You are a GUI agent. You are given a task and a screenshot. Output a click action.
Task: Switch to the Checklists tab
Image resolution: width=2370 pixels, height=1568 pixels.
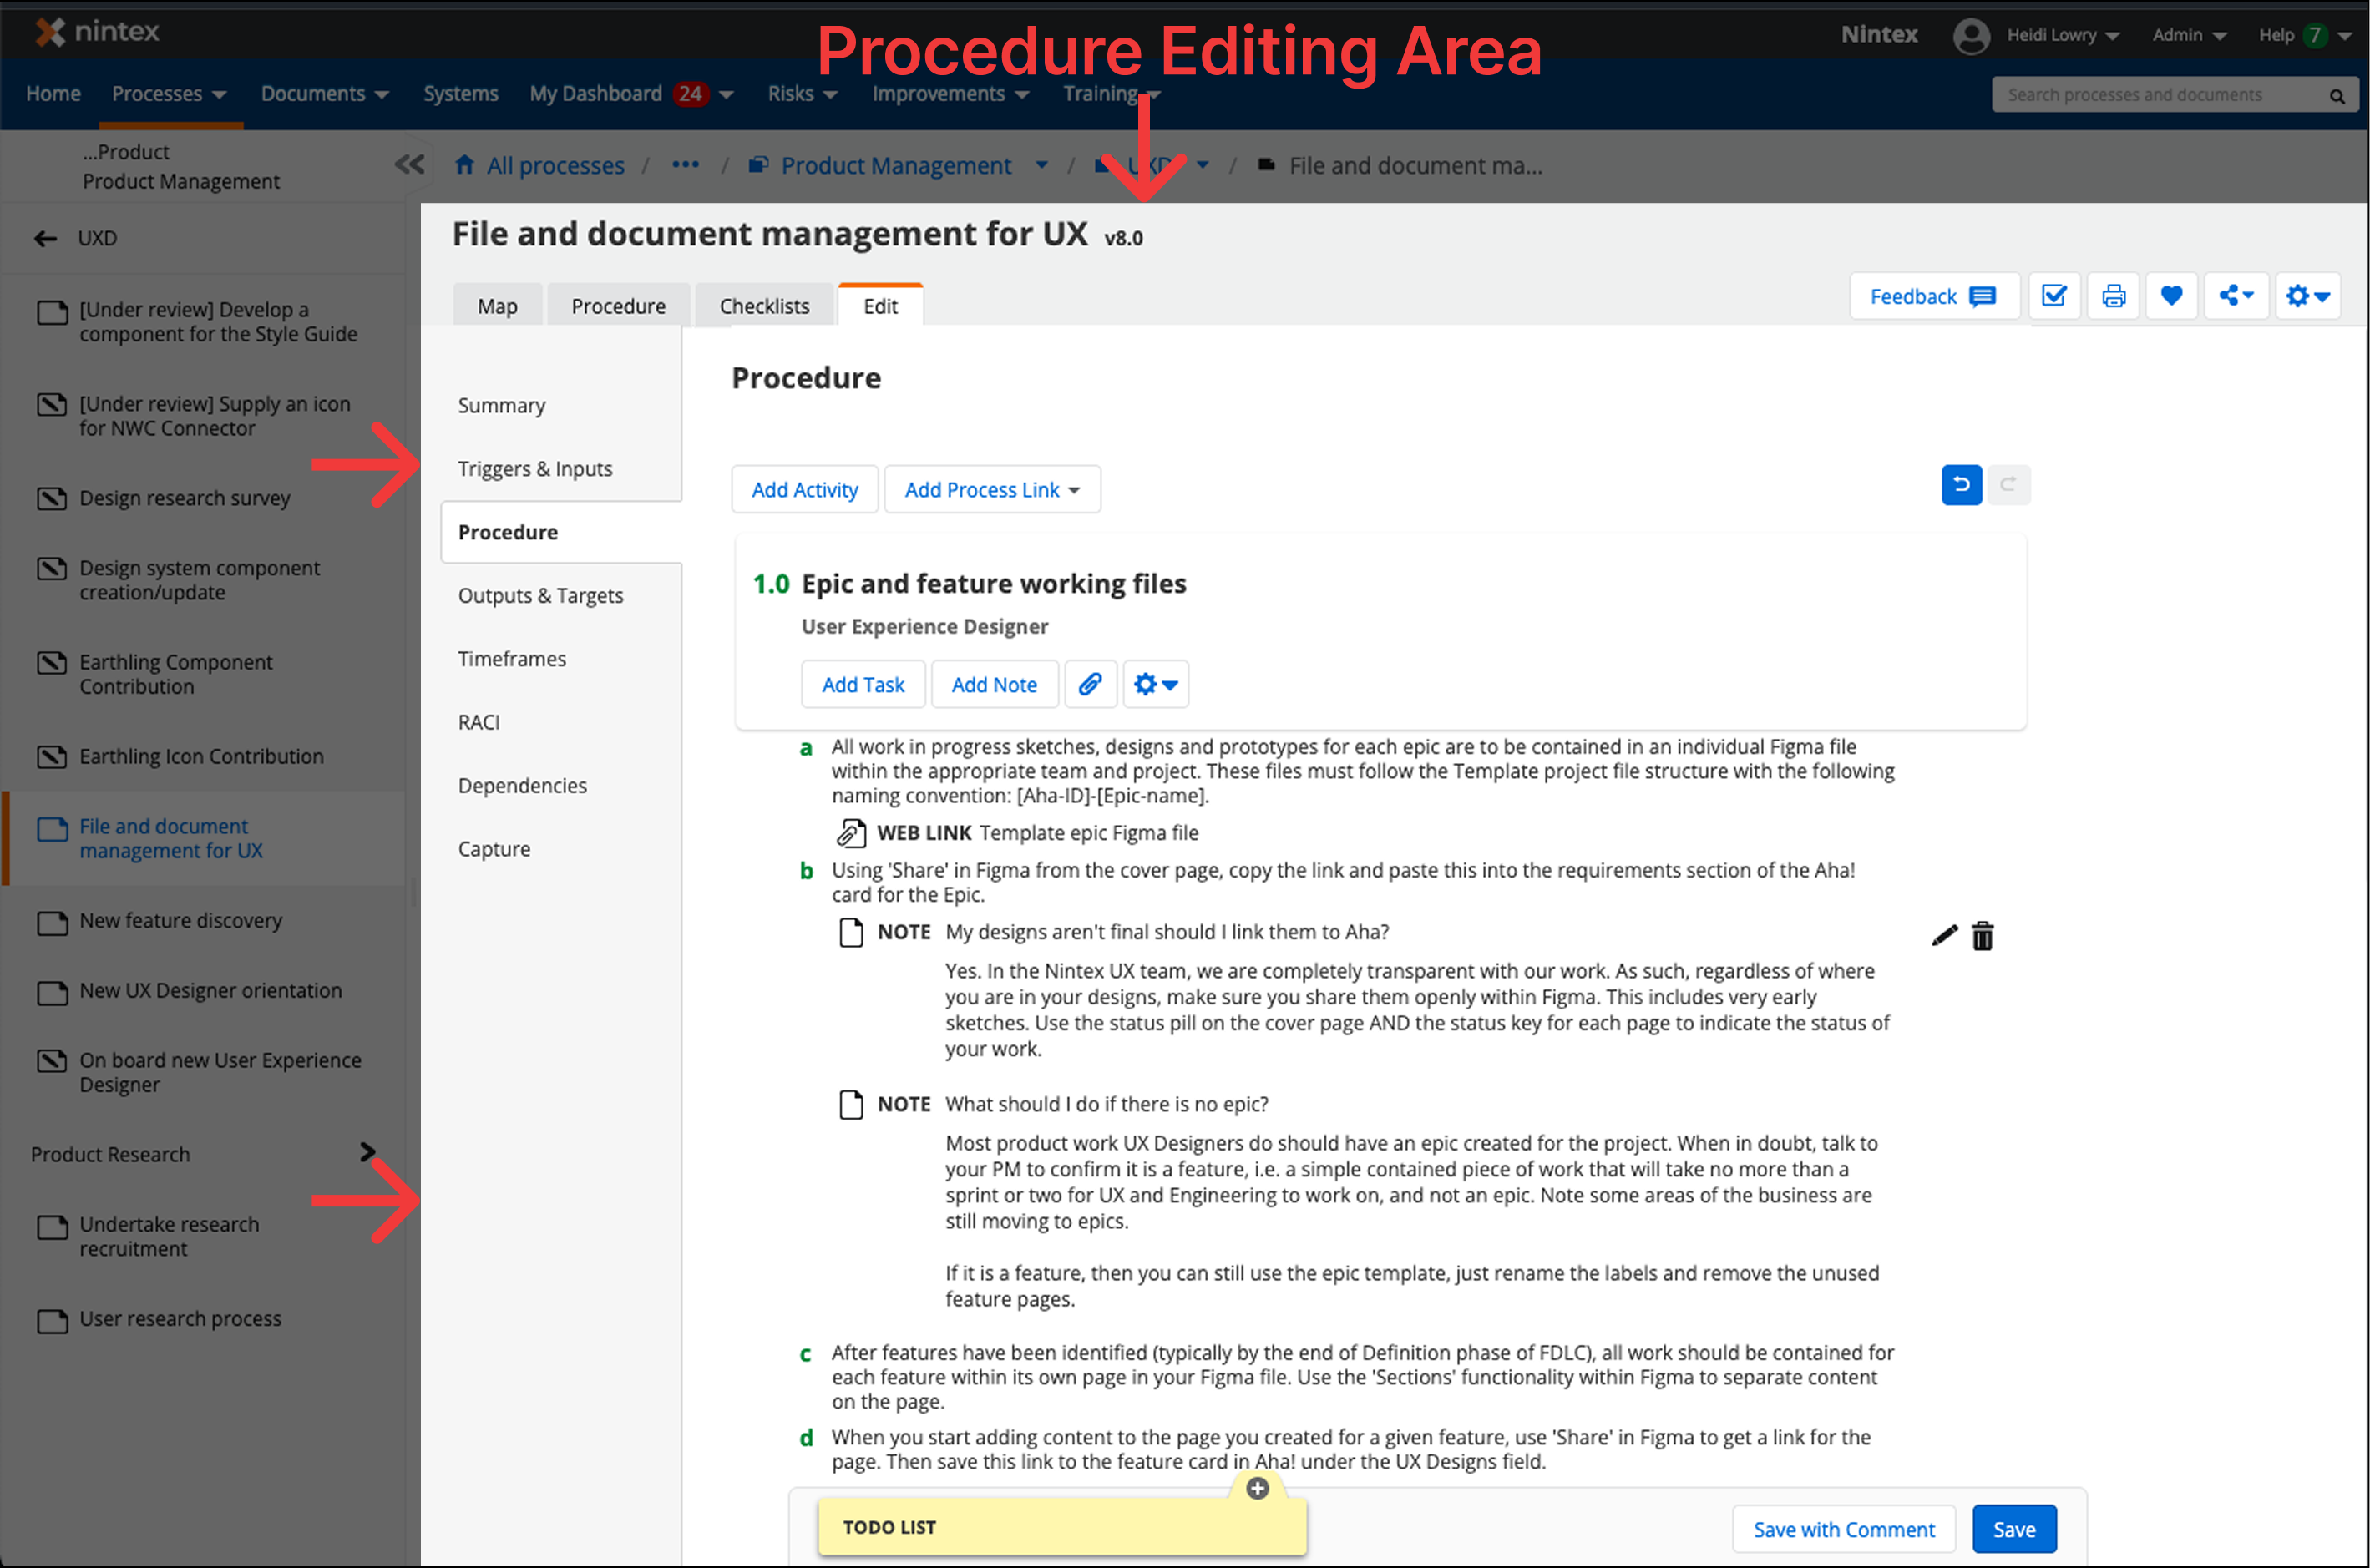click(764, 305)
